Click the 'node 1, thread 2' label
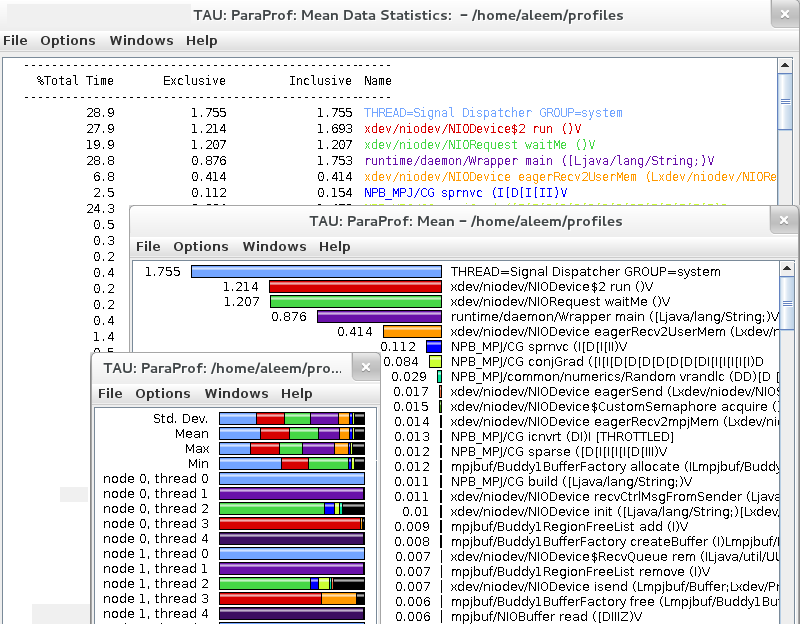The height and width of the screenshot is (624, 800). [x=156, y=584]
